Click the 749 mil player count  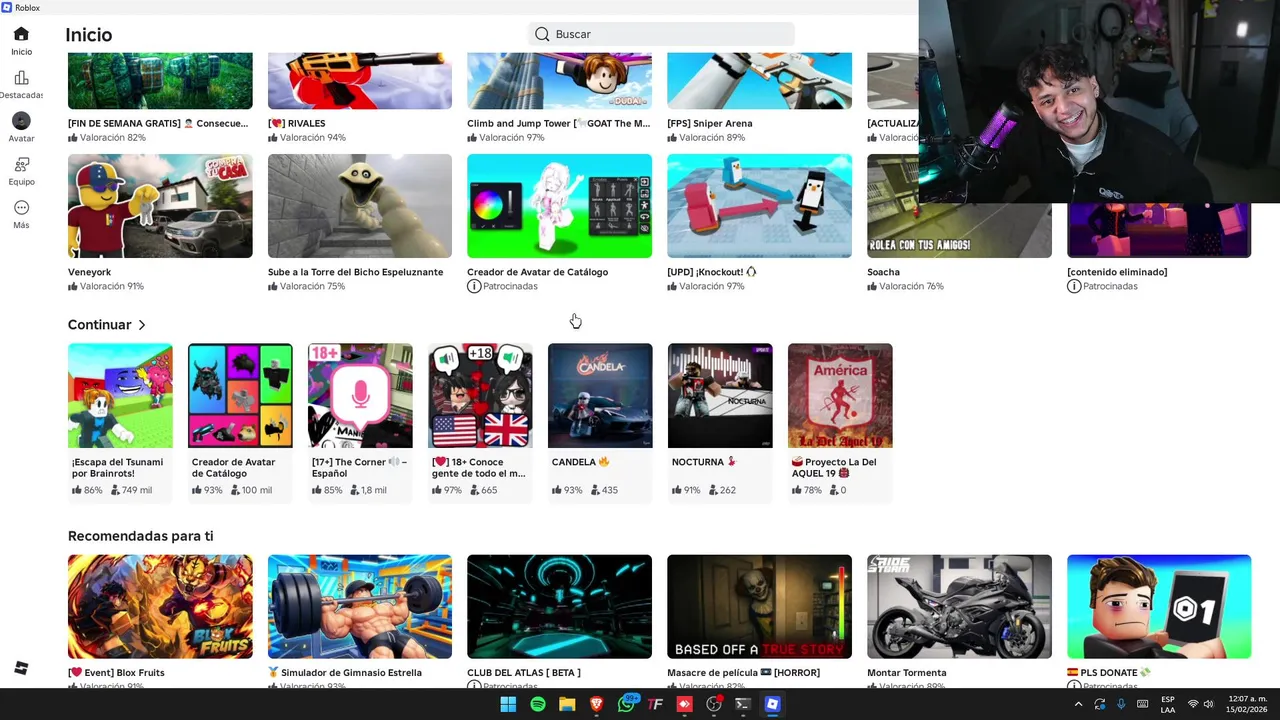(x=131, y=490)
